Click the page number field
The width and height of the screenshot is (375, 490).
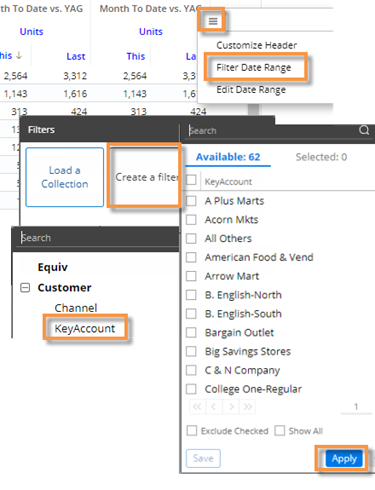(356, 407)
